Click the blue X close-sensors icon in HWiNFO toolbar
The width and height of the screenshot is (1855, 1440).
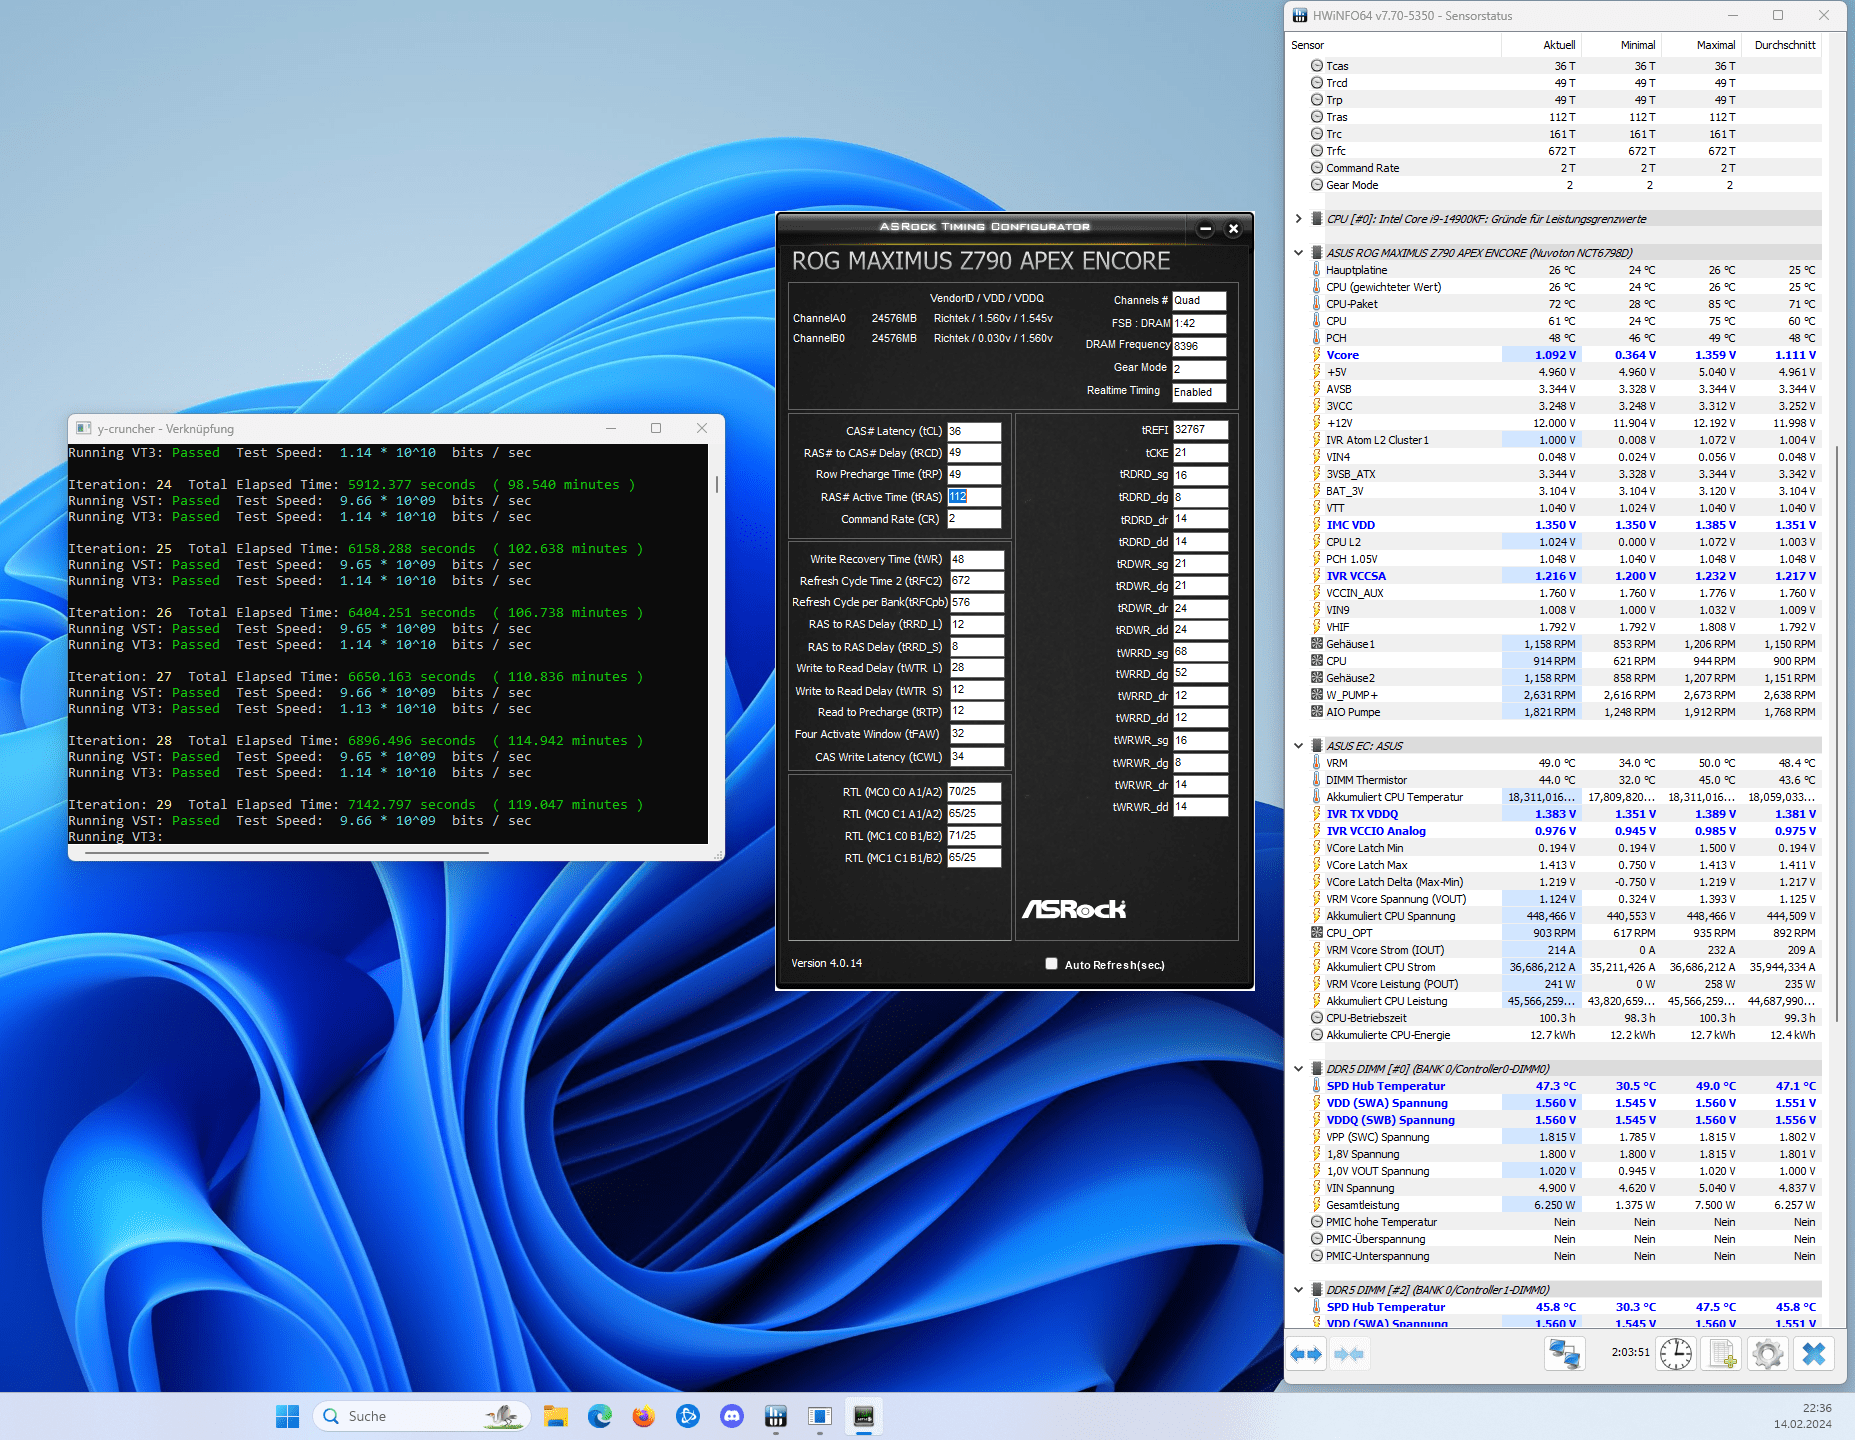tap(1814, 1354)
